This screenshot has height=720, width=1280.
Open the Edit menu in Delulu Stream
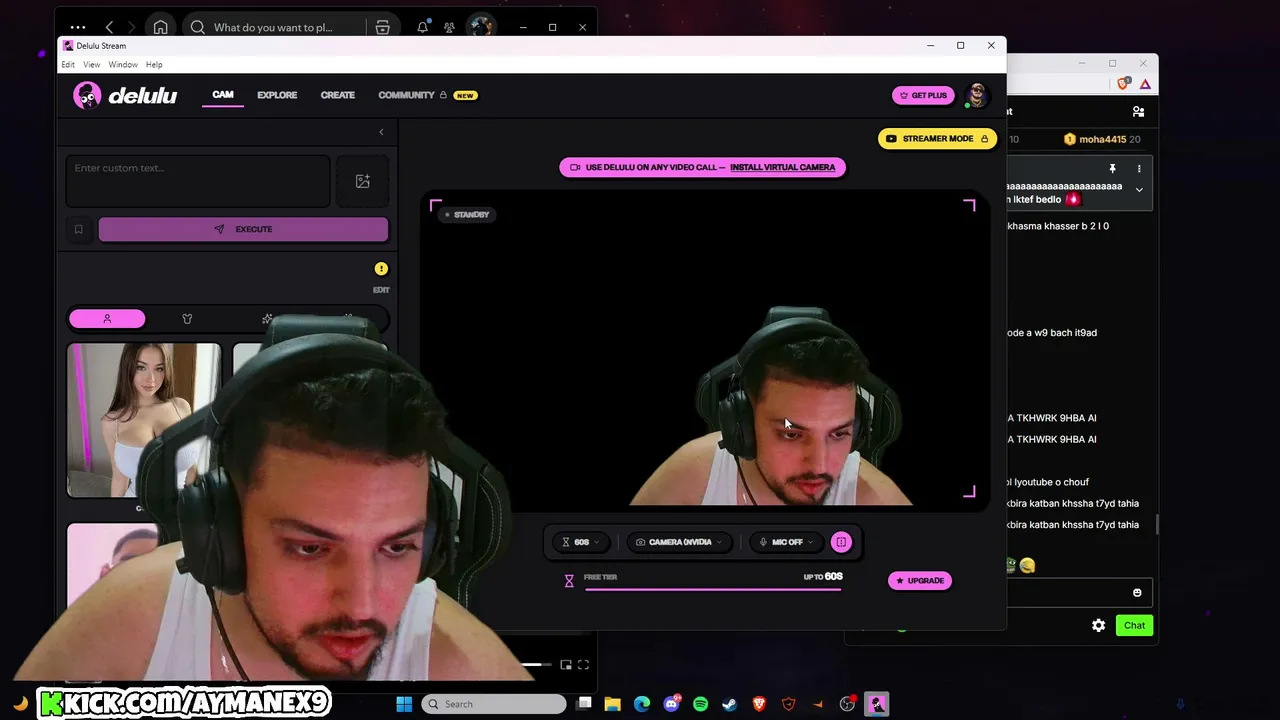point(68,64)
